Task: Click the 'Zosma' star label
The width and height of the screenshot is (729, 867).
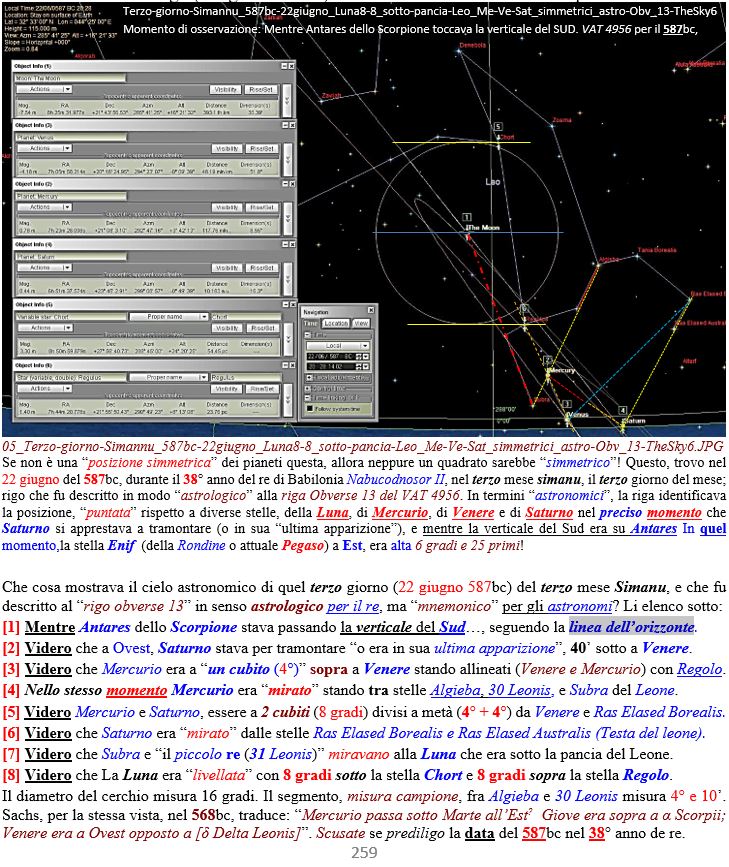Action: [x=562, y=120]
